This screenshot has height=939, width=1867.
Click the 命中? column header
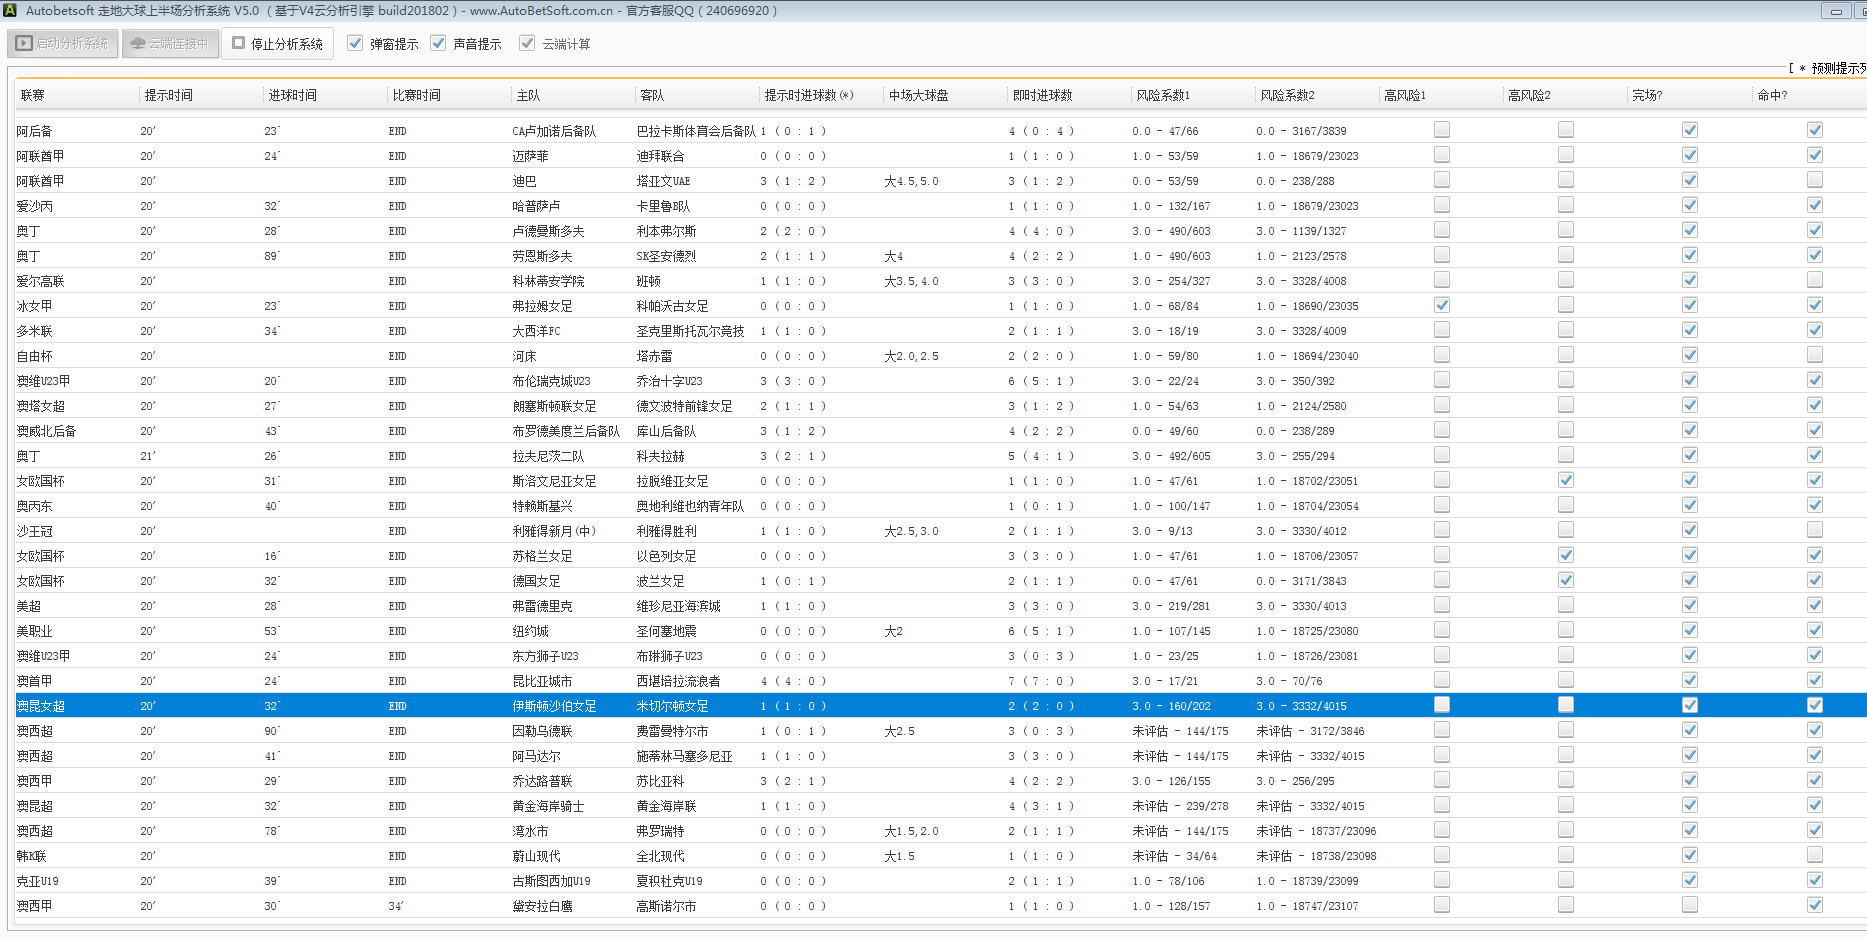[x=1772, y=95]
